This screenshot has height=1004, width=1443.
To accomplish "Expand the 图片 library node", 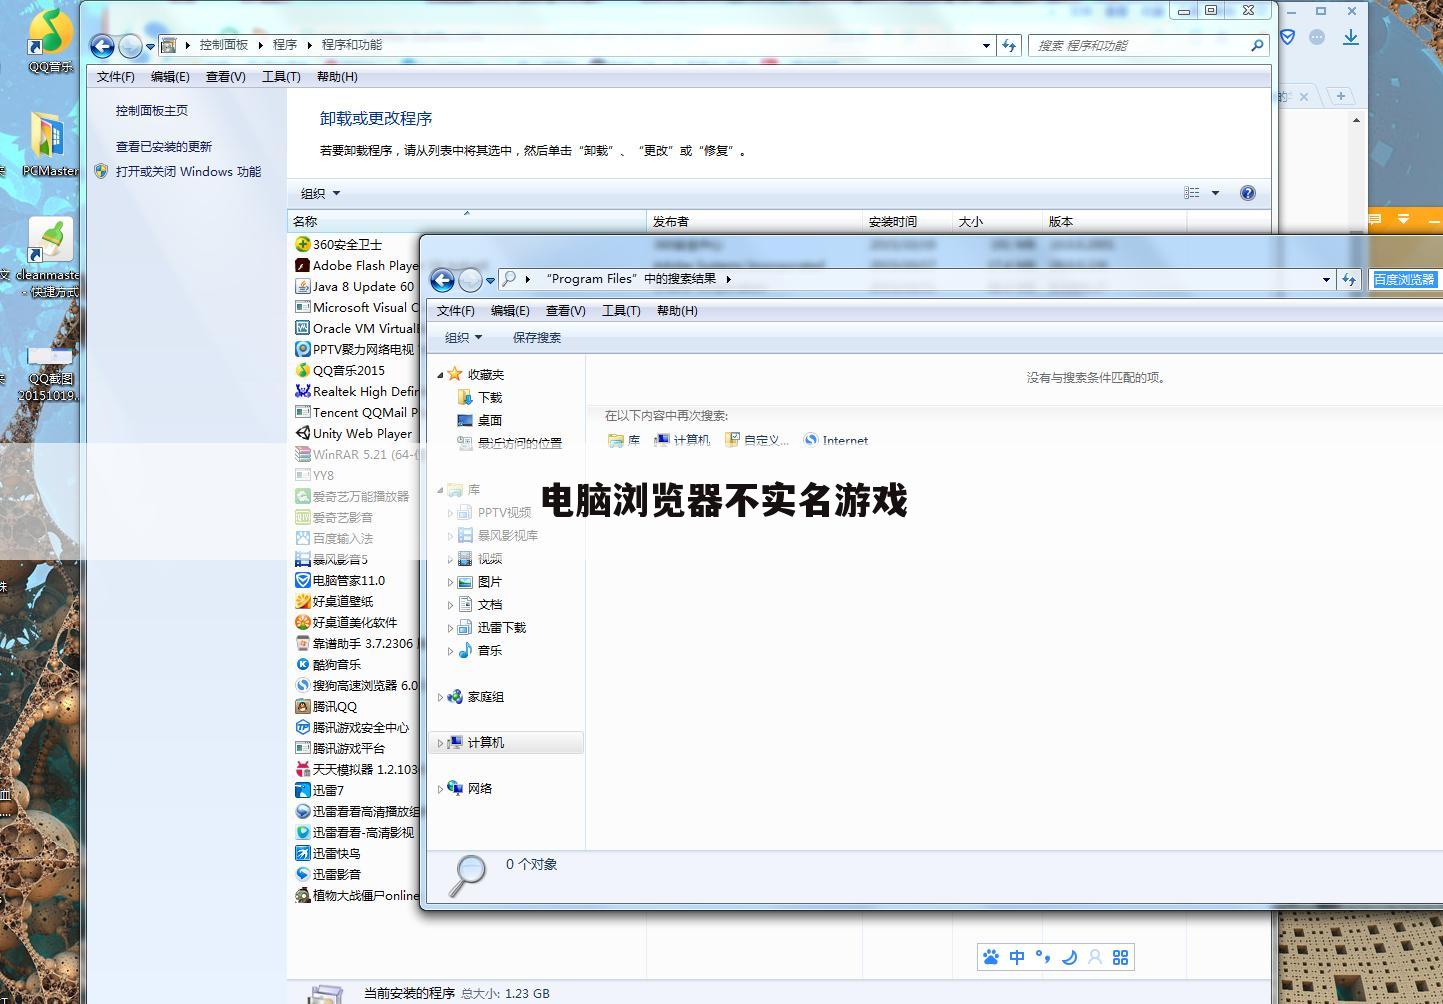I will [x=450, y=582].
